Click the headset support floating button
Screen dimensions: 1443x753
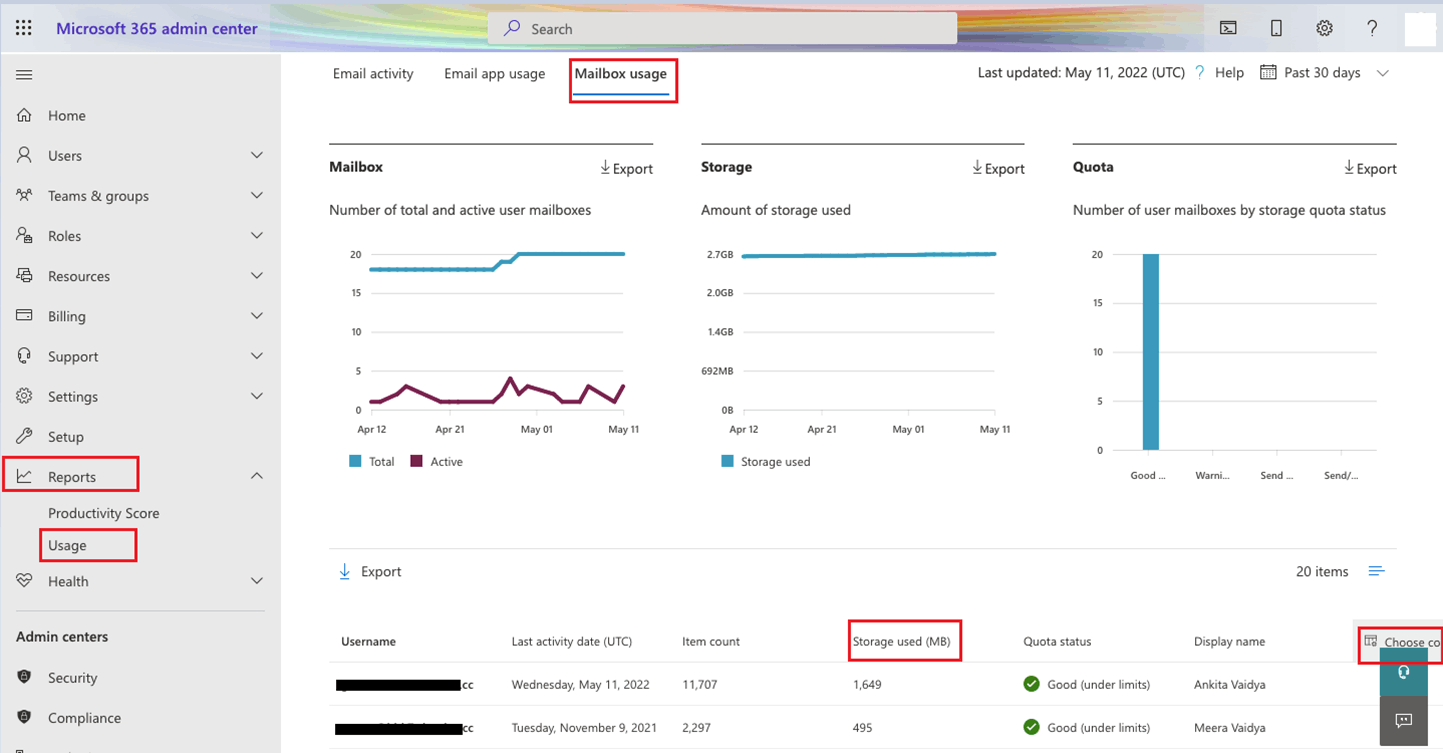(x=1404, y=671)
